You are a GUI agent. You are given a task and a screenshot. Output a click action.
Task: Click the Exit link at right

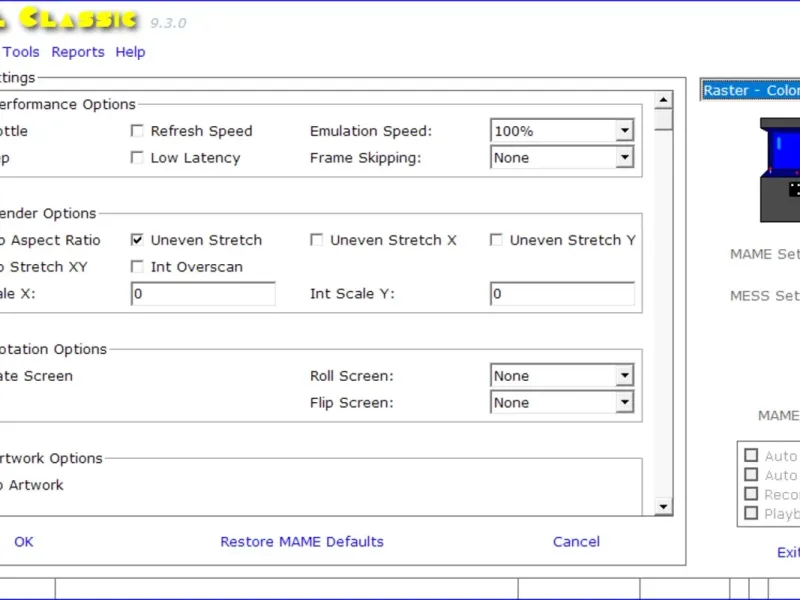(788, 553)
